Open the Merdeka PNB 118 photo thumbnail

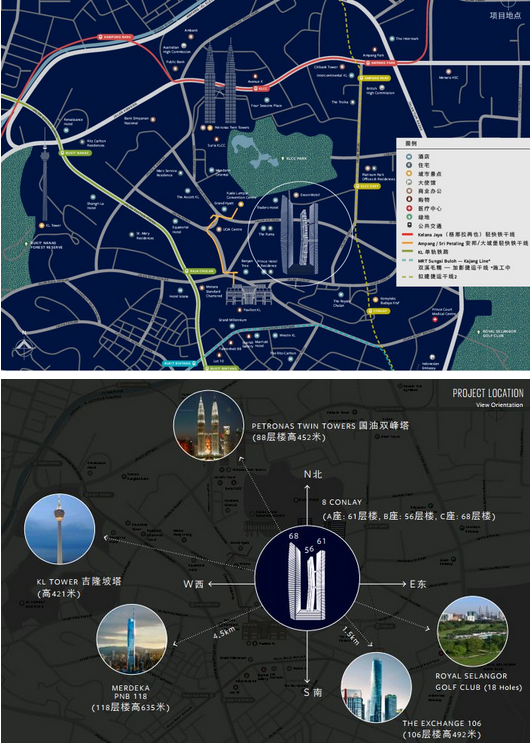point(131,639)
